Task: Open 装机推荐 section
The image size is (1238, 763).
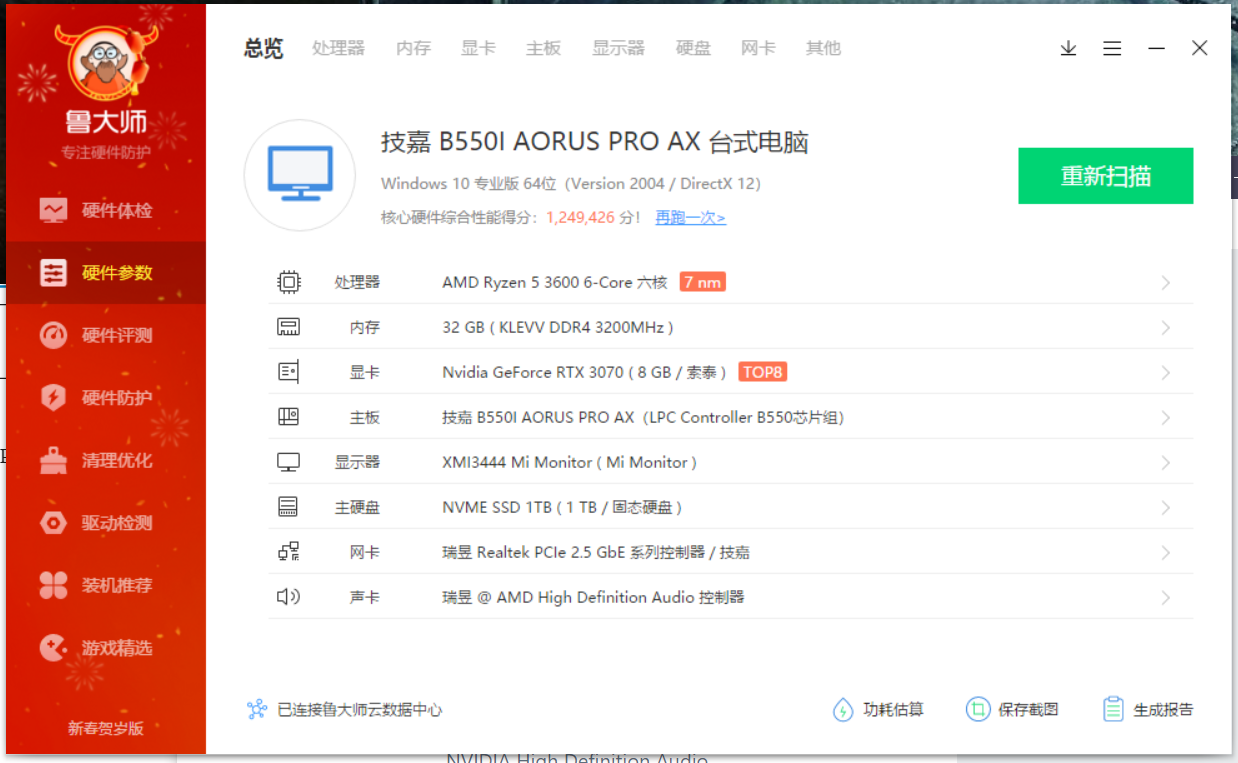Action: (x=105, y=585)
